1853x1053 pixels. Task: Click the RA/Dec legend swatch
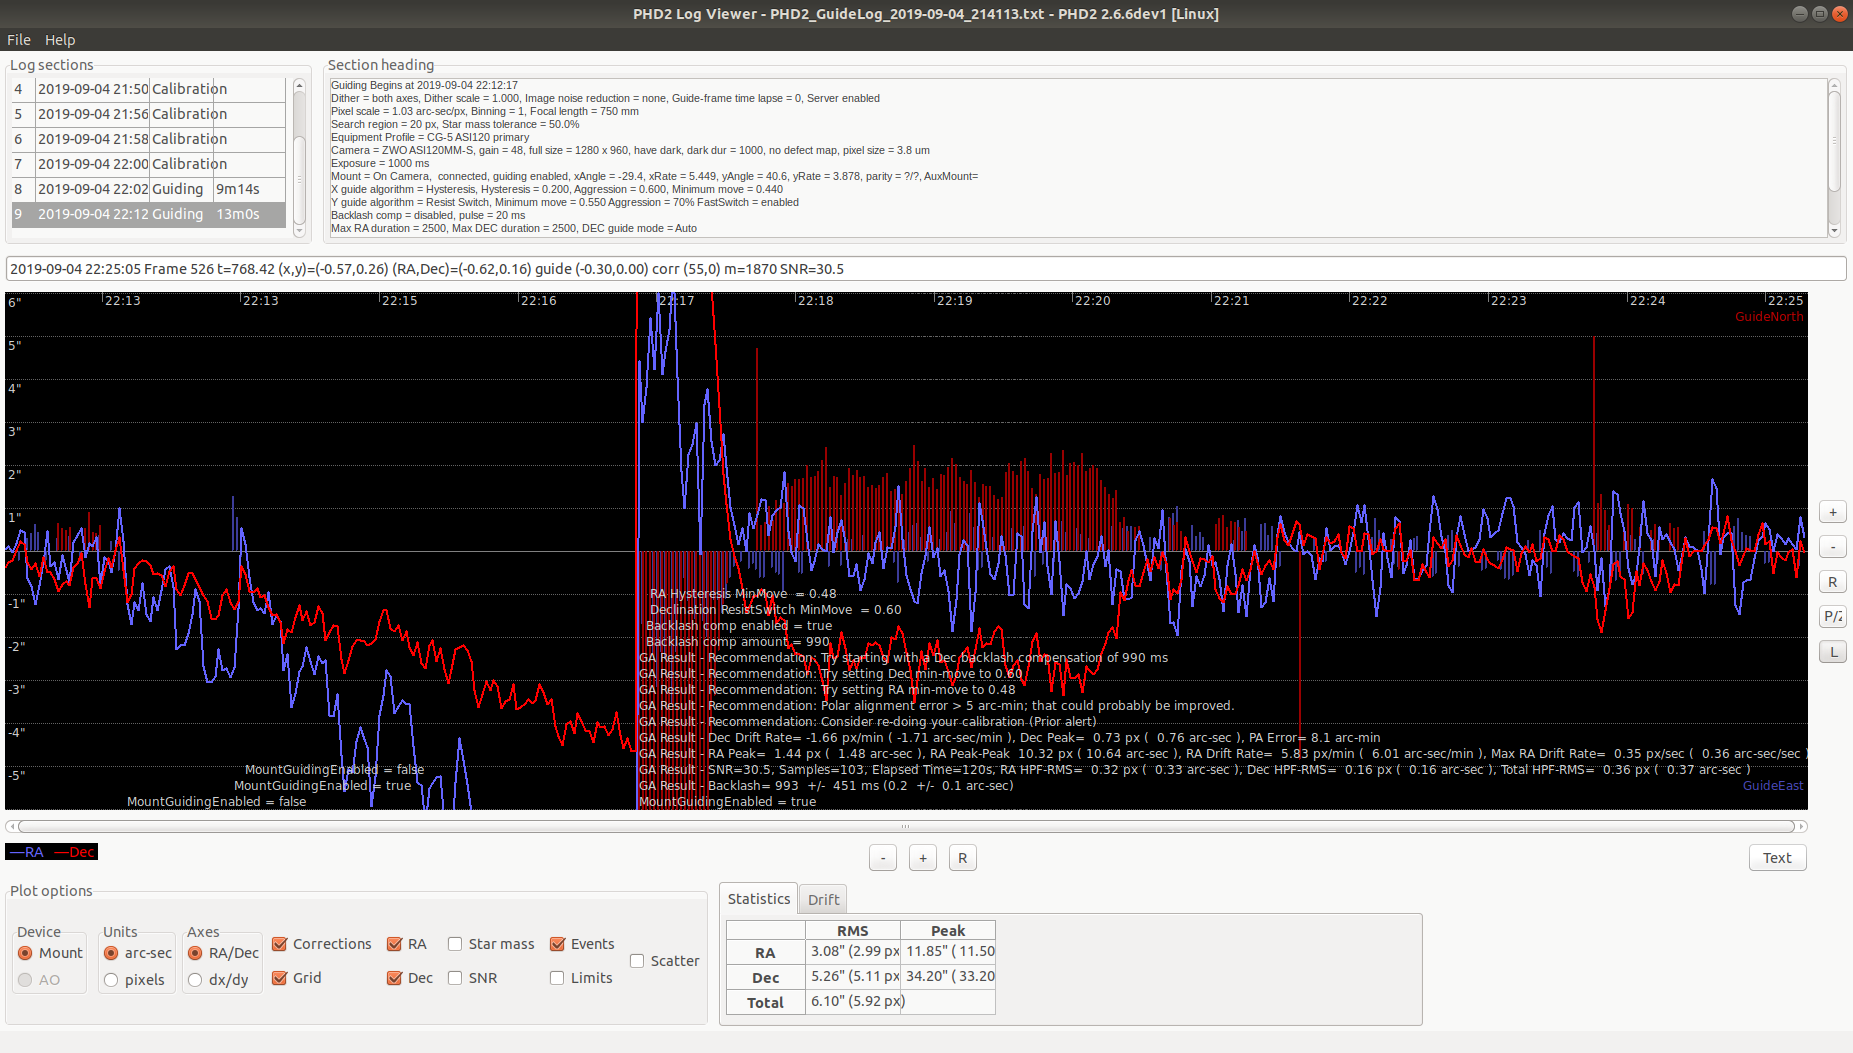click(51, 852)
